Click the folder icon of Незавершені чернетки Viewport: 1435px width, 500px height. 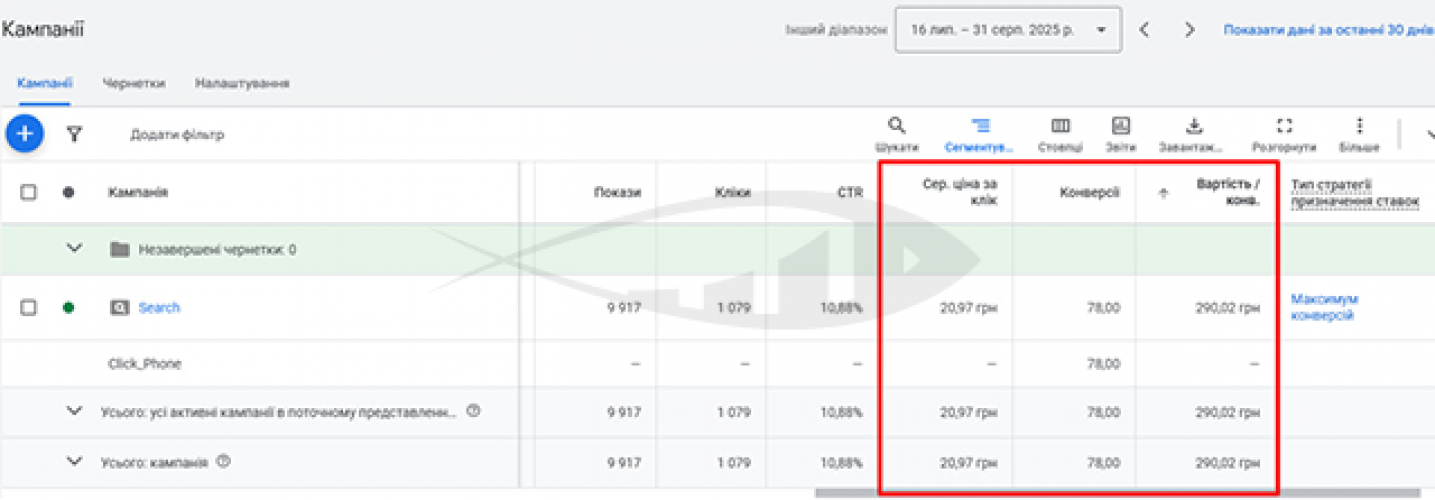pos(120,249)
